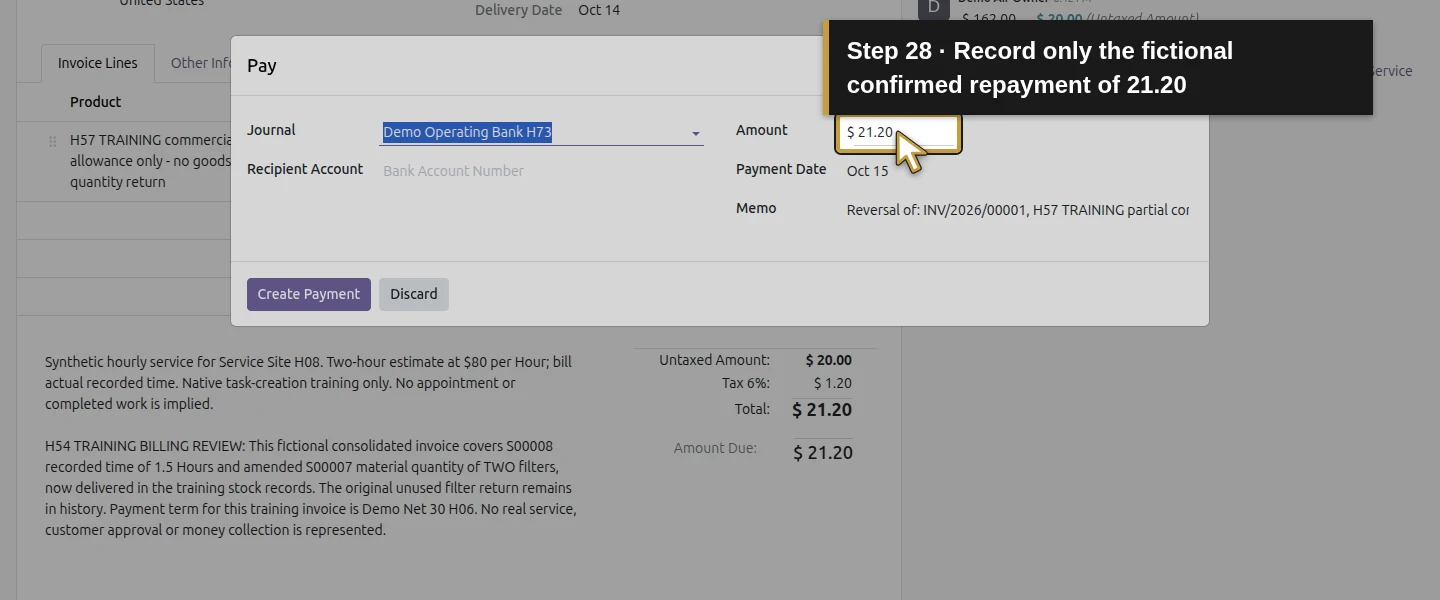Viewport: 1440px width, 600px height.
Task: Select the Payment Date label
Action: (781, 169)
